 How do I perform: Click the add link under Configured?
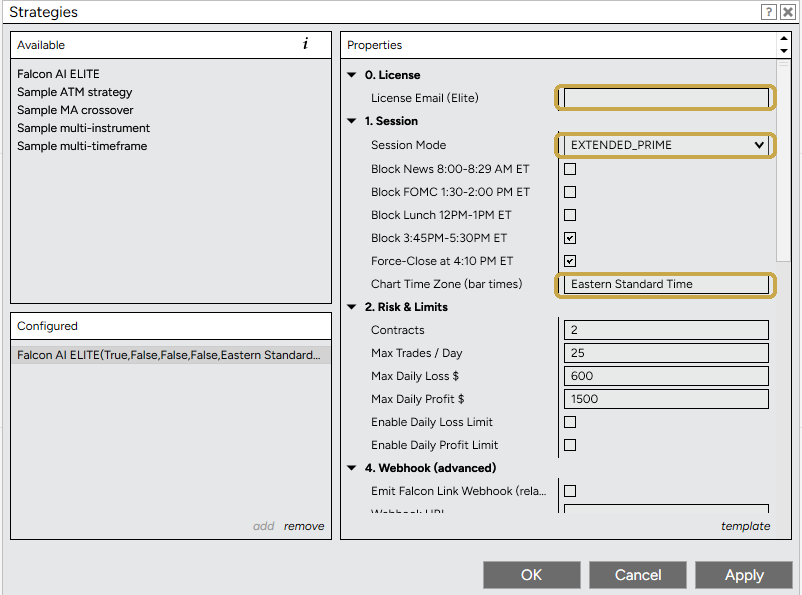[x=263, y=526]
